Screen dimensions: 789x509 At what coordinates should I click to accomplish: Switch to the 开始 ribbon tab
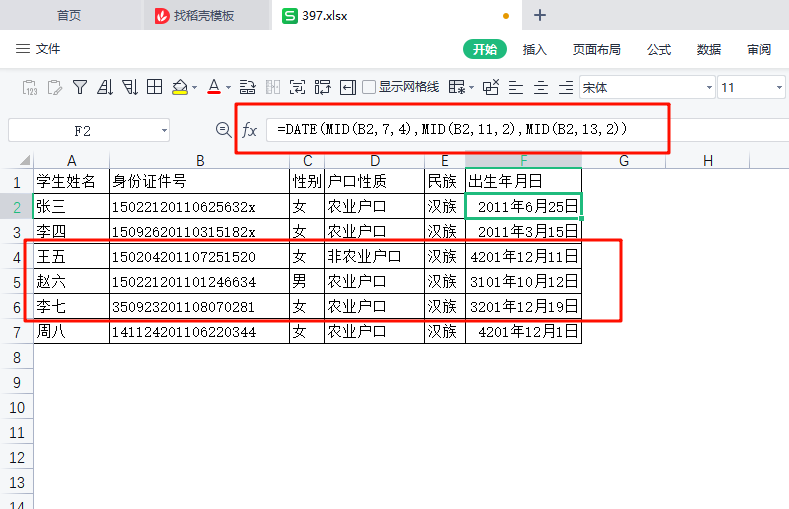point(485,49)
